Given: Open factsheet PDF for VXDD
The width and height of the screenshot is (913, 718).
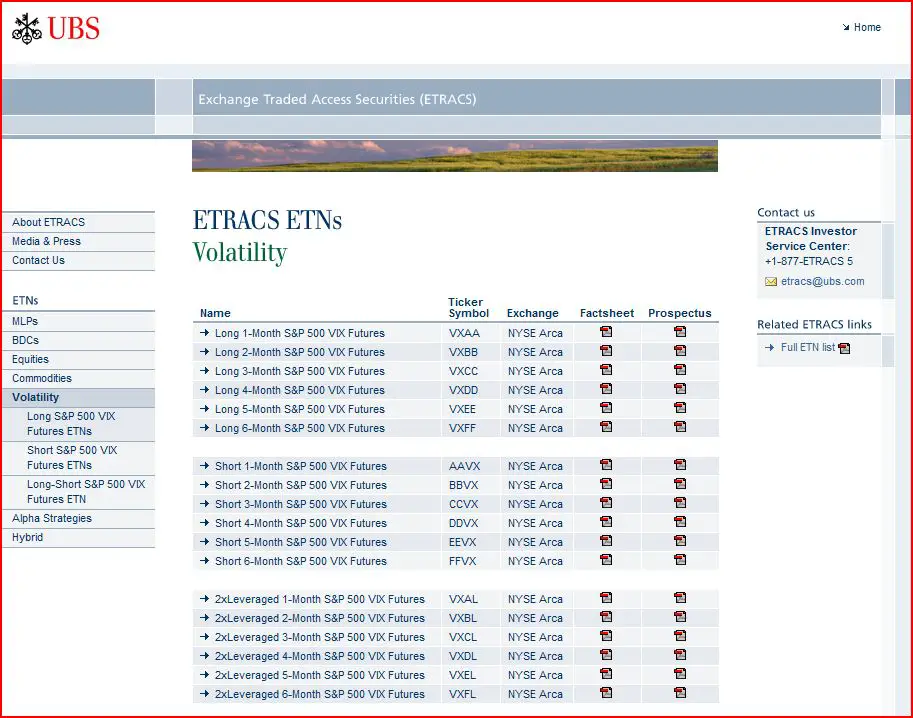Looking at the screenshot, I should tap(606, 389).
